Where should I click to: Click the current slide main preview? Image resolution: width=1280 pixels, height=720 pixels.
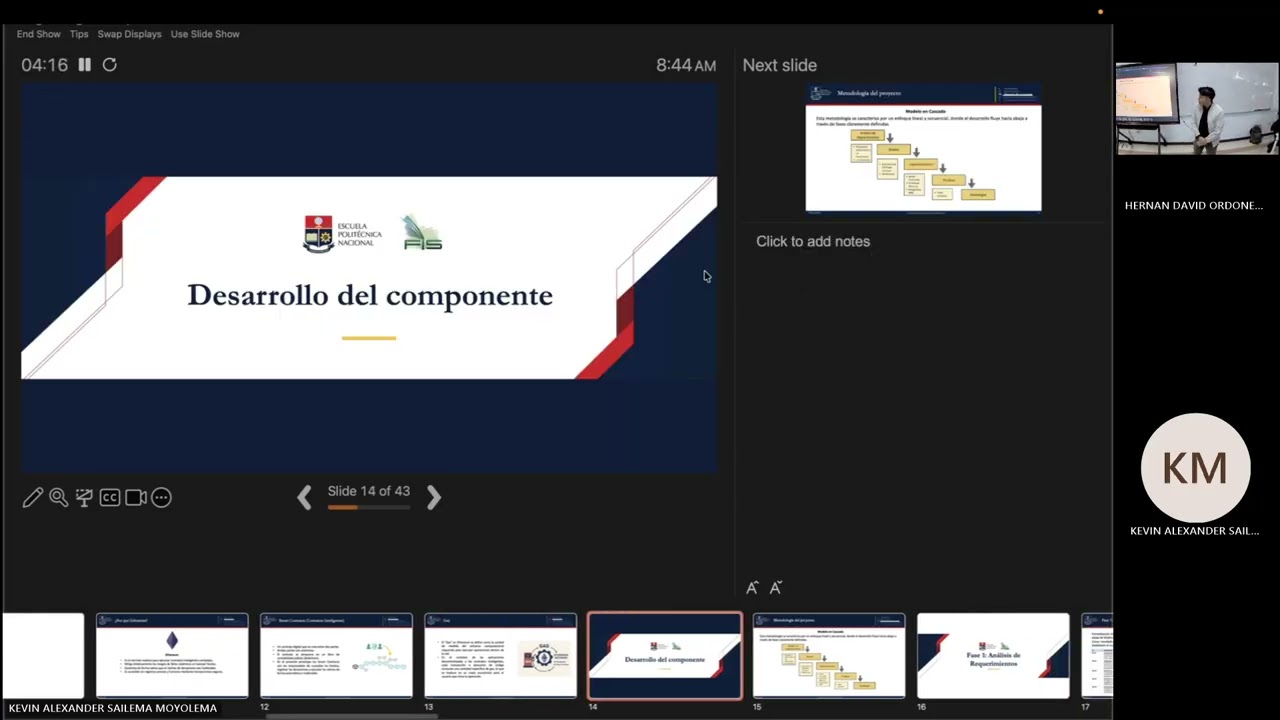(369, 278)
